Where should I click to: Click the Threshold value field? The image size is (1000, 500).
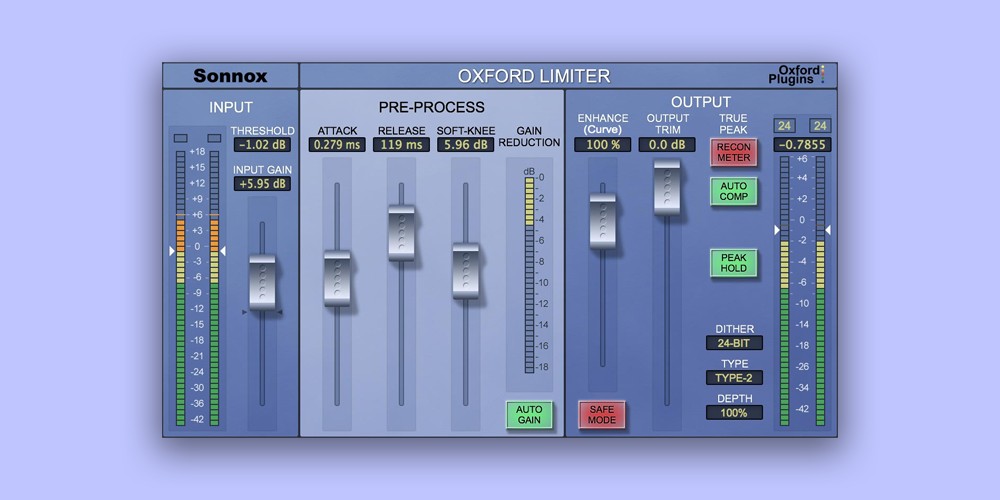262,145
